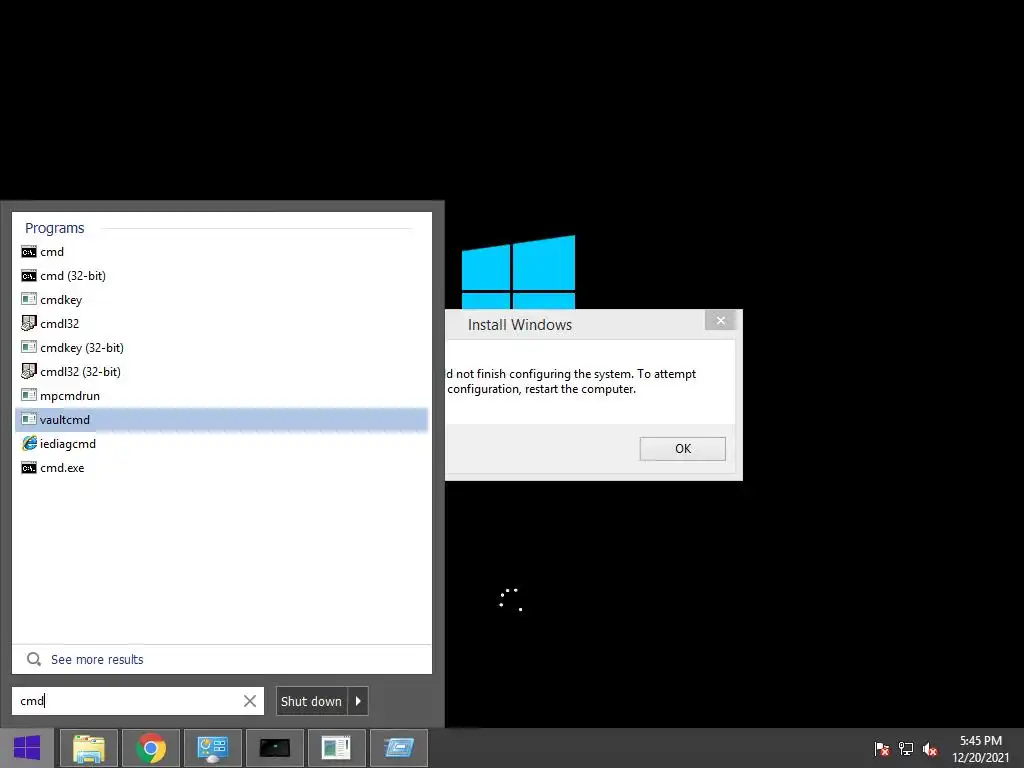The width and height of the screenshot is (1024, 768).
Task: Open Control Panel taskbar icon
Action: pos(213,748)
